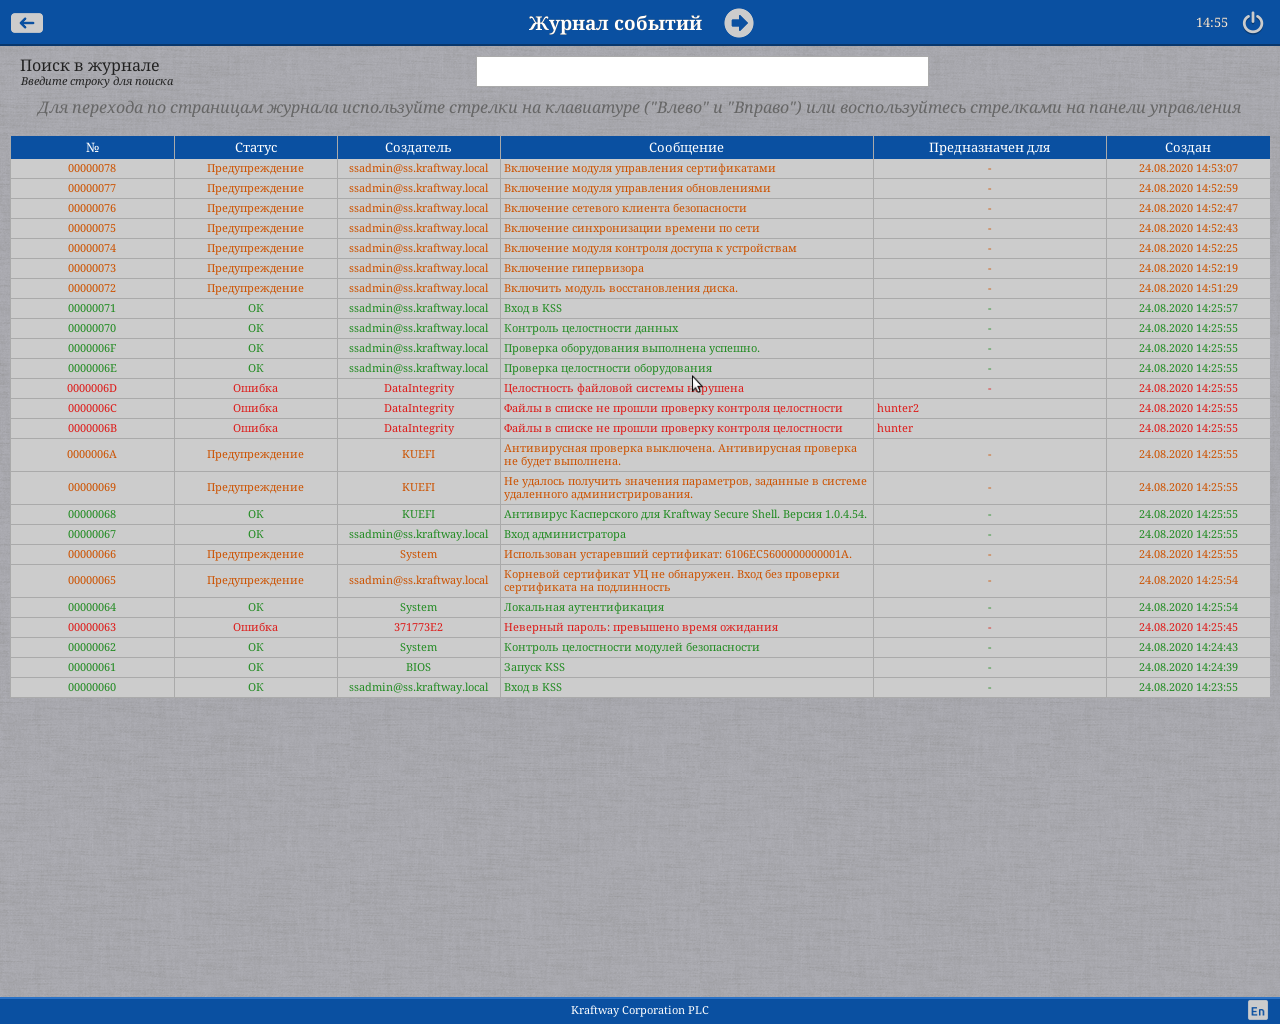Click the Предназначен для column header
1280x1024 pixels.
pyautogui.click(x=989, y=147)
